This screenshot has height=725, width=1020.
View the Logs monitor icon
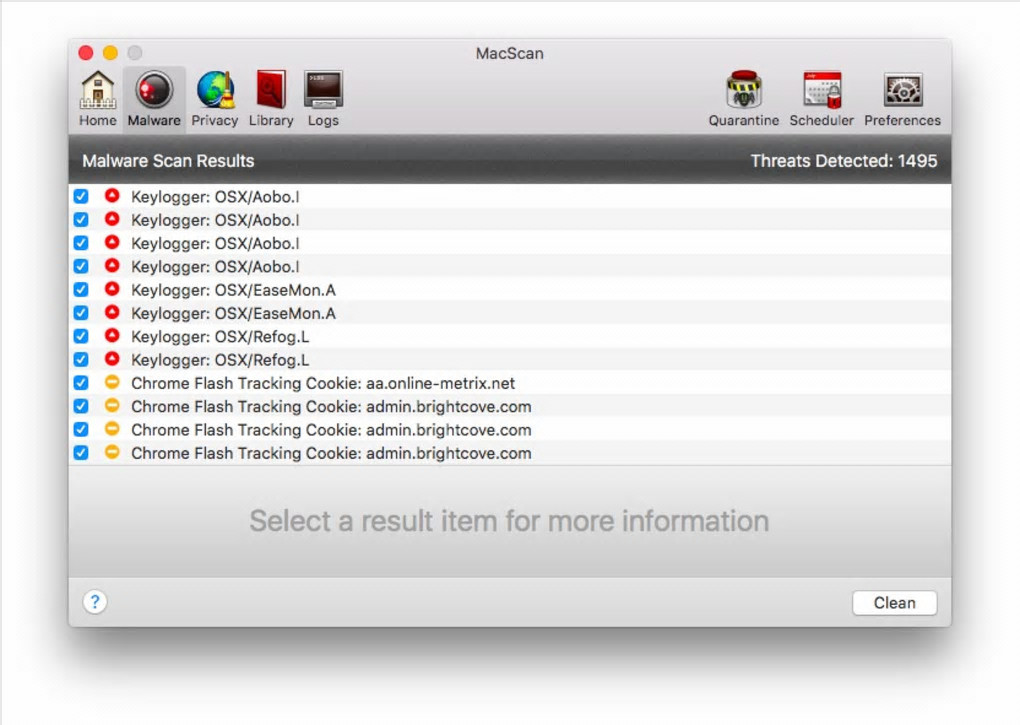point(323,99)
